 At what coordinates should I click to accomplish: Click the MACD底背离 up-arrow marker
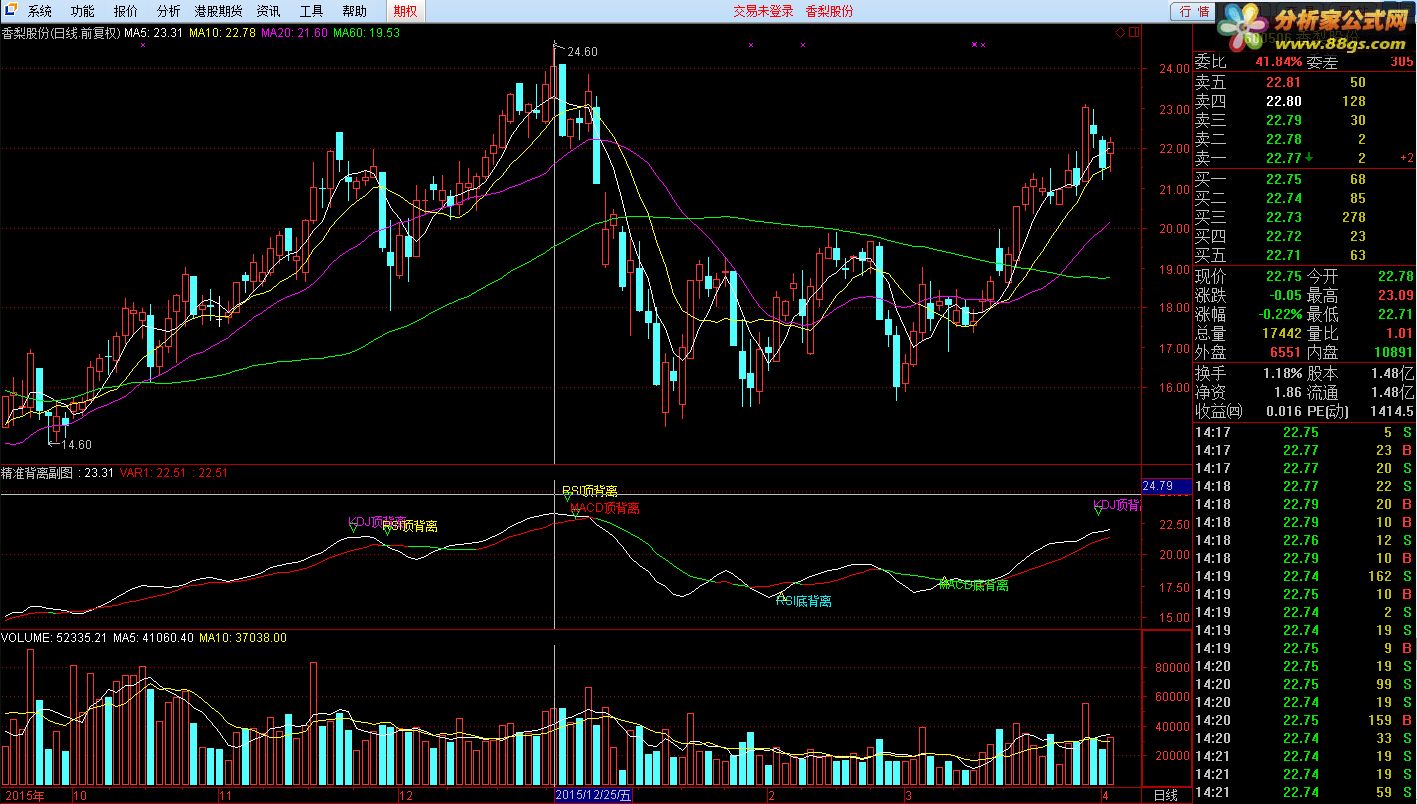943,580
